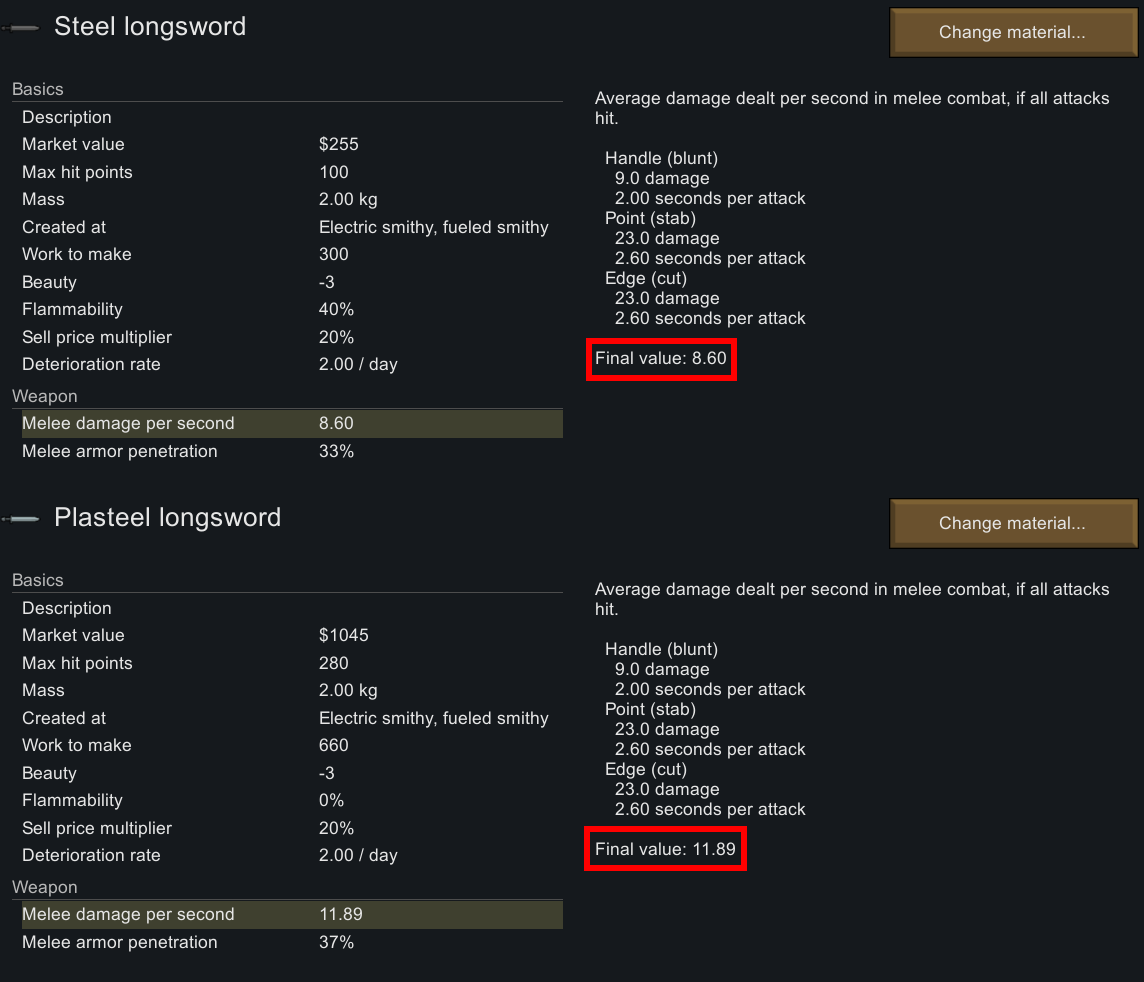Select Plasteel longsword's Melee armor penetration stat
This screenshot has height=982, width=1144.
291,942
